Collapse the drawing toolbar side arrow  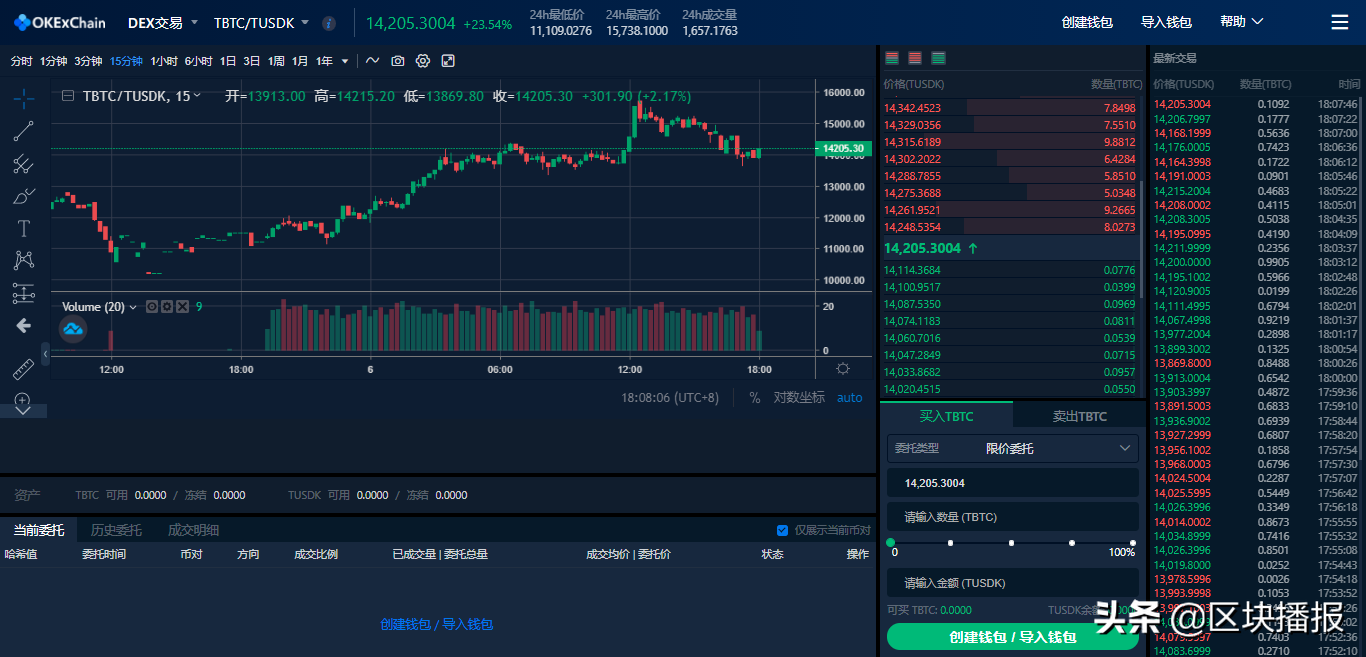tap(45, 353)
